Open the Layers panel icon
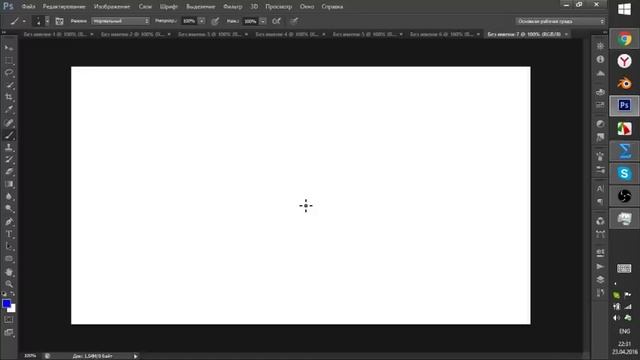Image resolution: width=640 pixels, height=360 pixels. [x=600, y=280]
